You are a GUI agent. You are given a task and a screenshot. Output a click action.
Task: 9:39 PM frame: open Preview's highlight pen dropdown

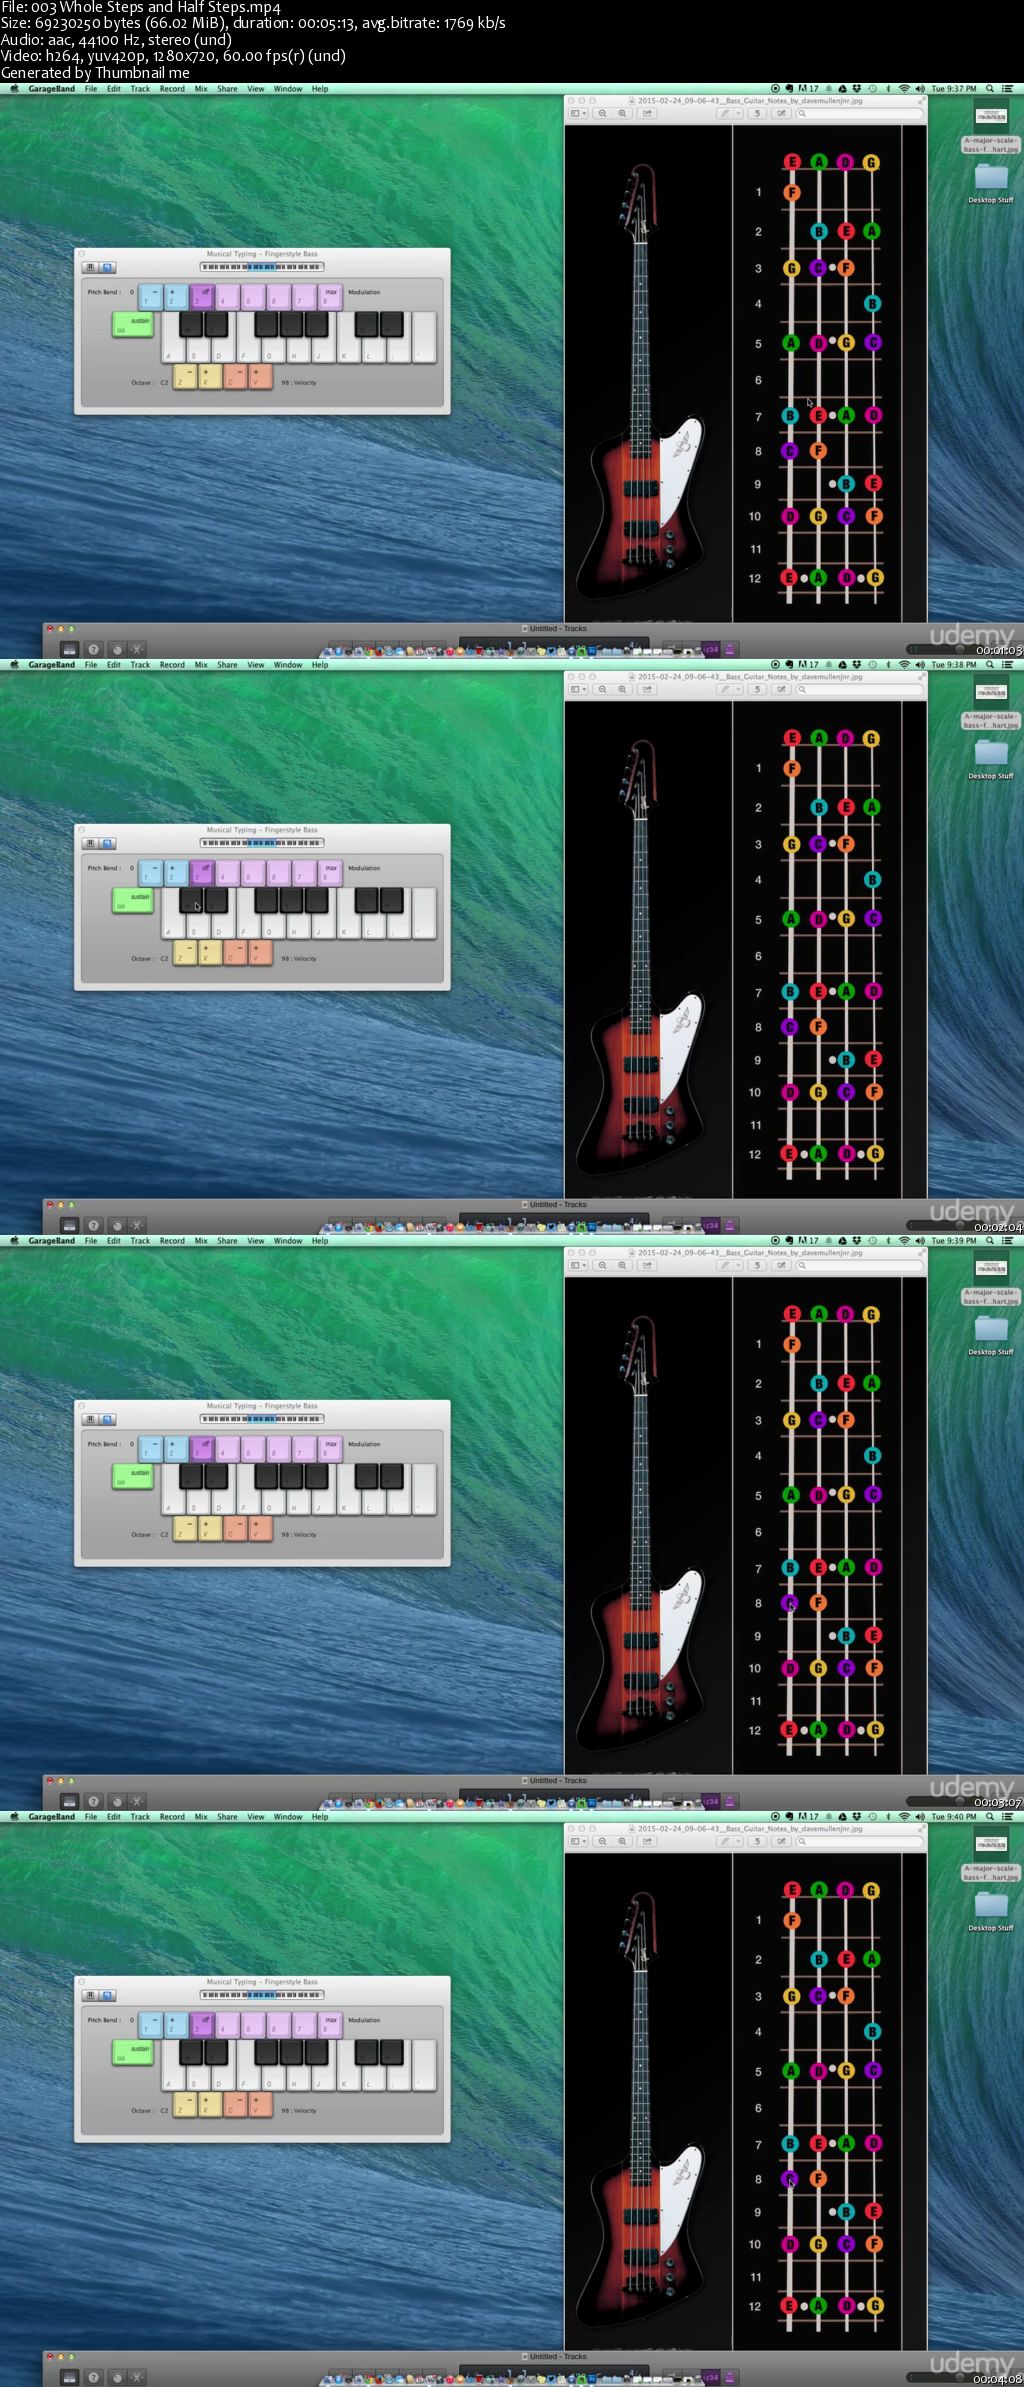tap(729, 1265)
